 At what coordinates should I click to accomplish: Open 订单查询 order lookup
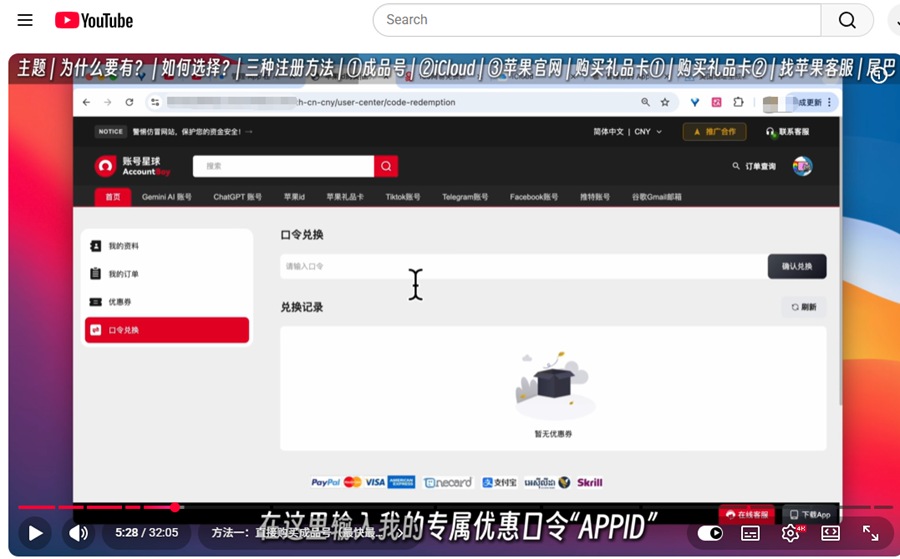click(x=754, y=166)
